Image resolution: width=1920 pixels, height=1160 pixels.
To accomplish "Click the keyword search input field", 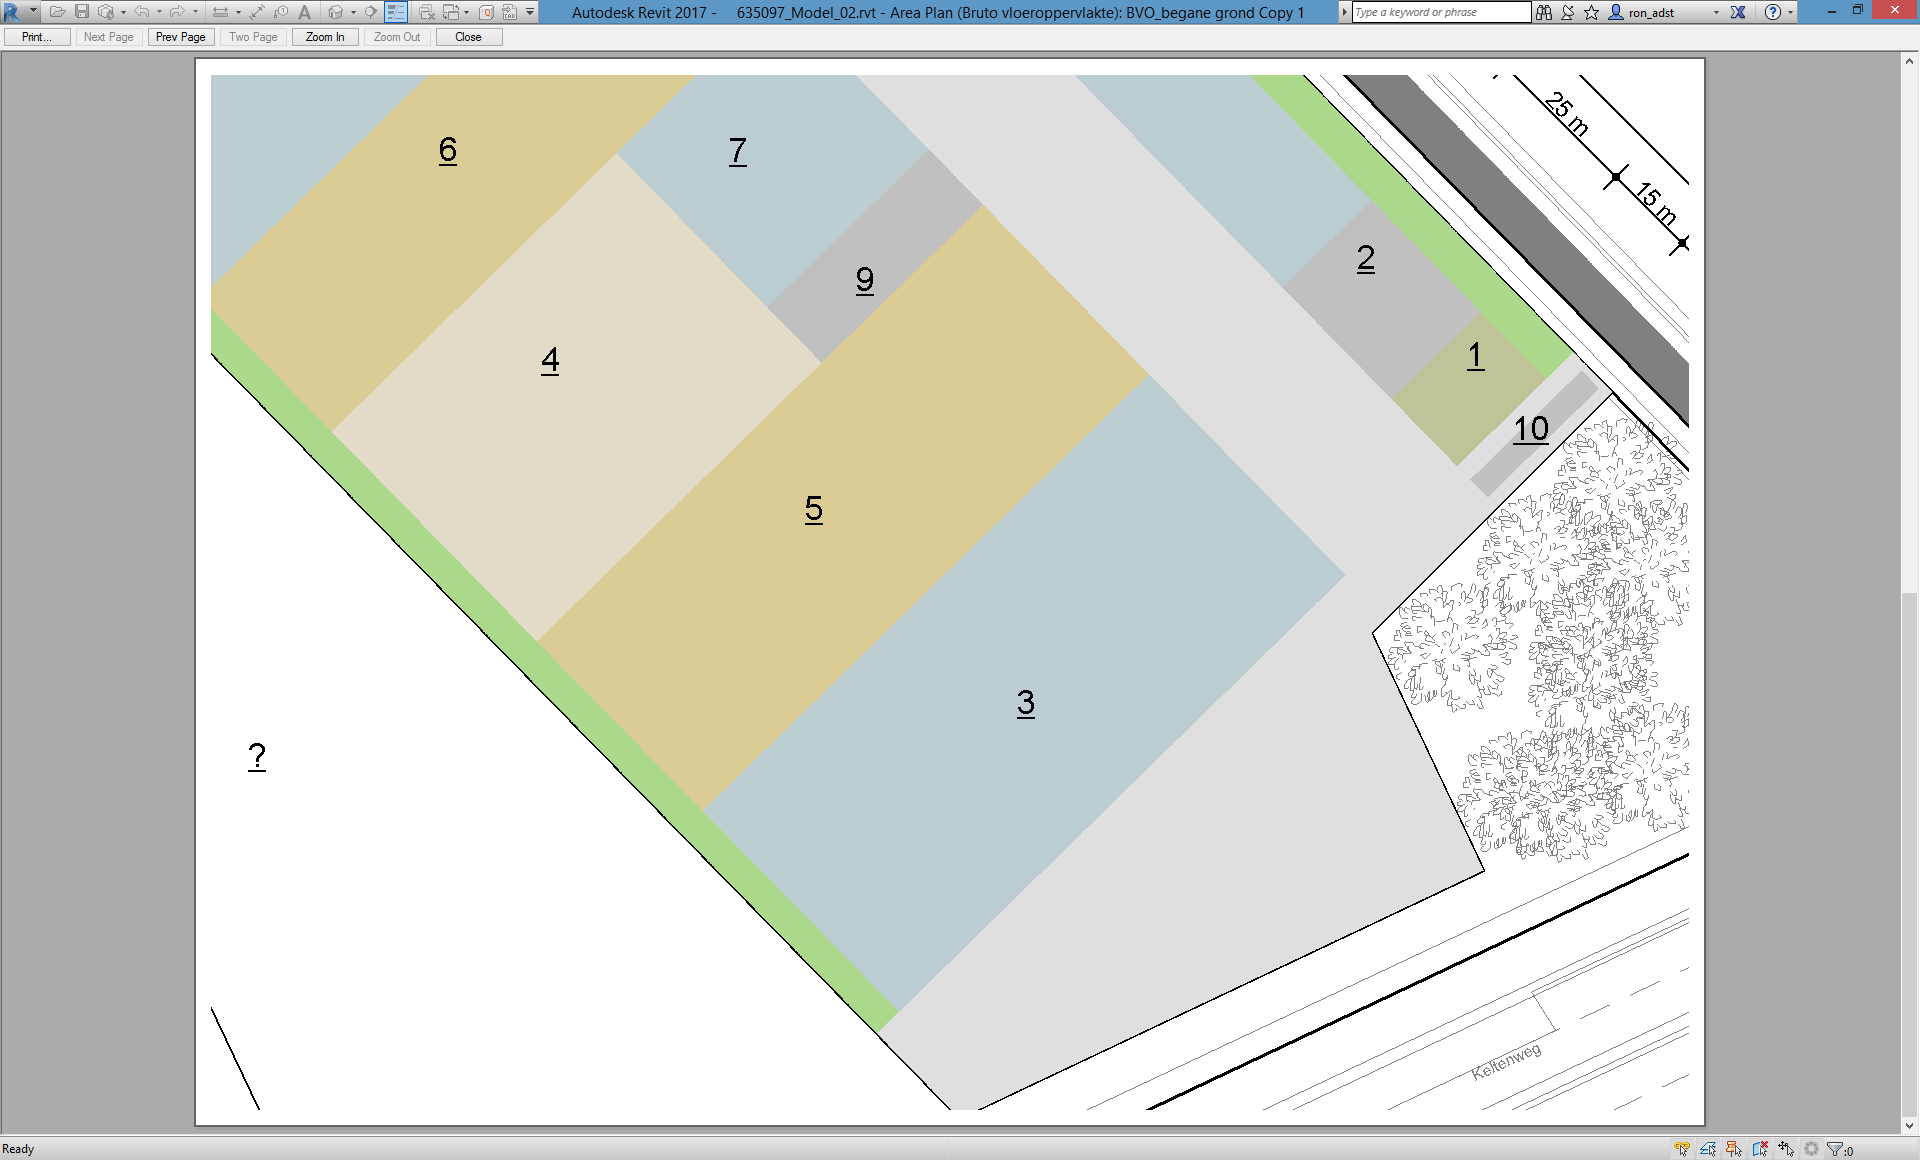I will [x=1440, y=12].
